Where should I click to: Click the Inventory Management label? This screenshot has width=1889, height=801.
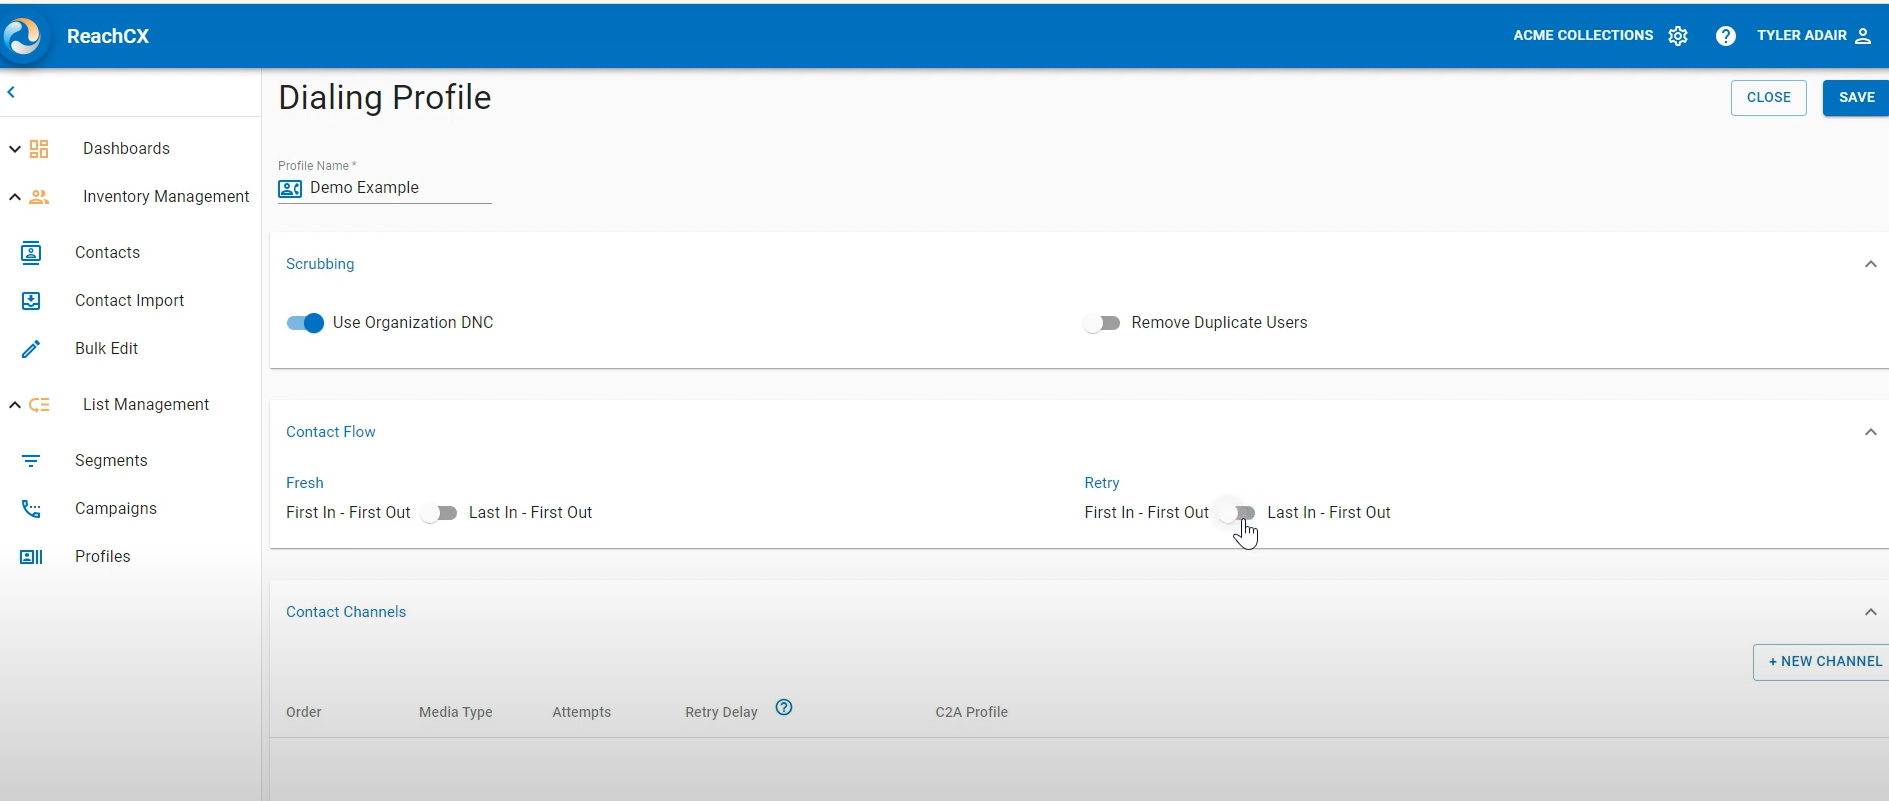coord(166,197)
